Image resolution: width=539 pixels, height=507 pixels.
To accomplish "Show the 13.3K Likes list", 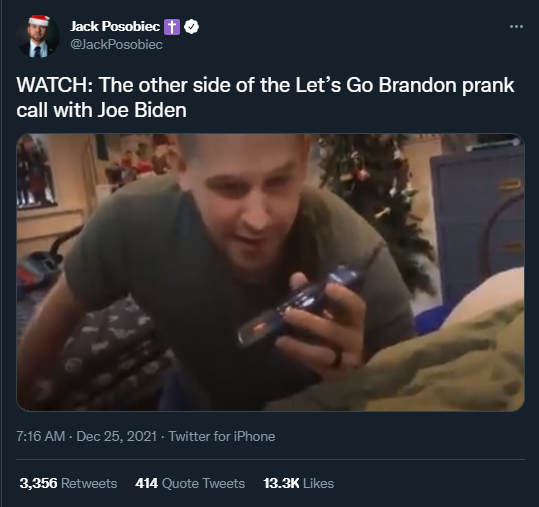I will (299, 483).
